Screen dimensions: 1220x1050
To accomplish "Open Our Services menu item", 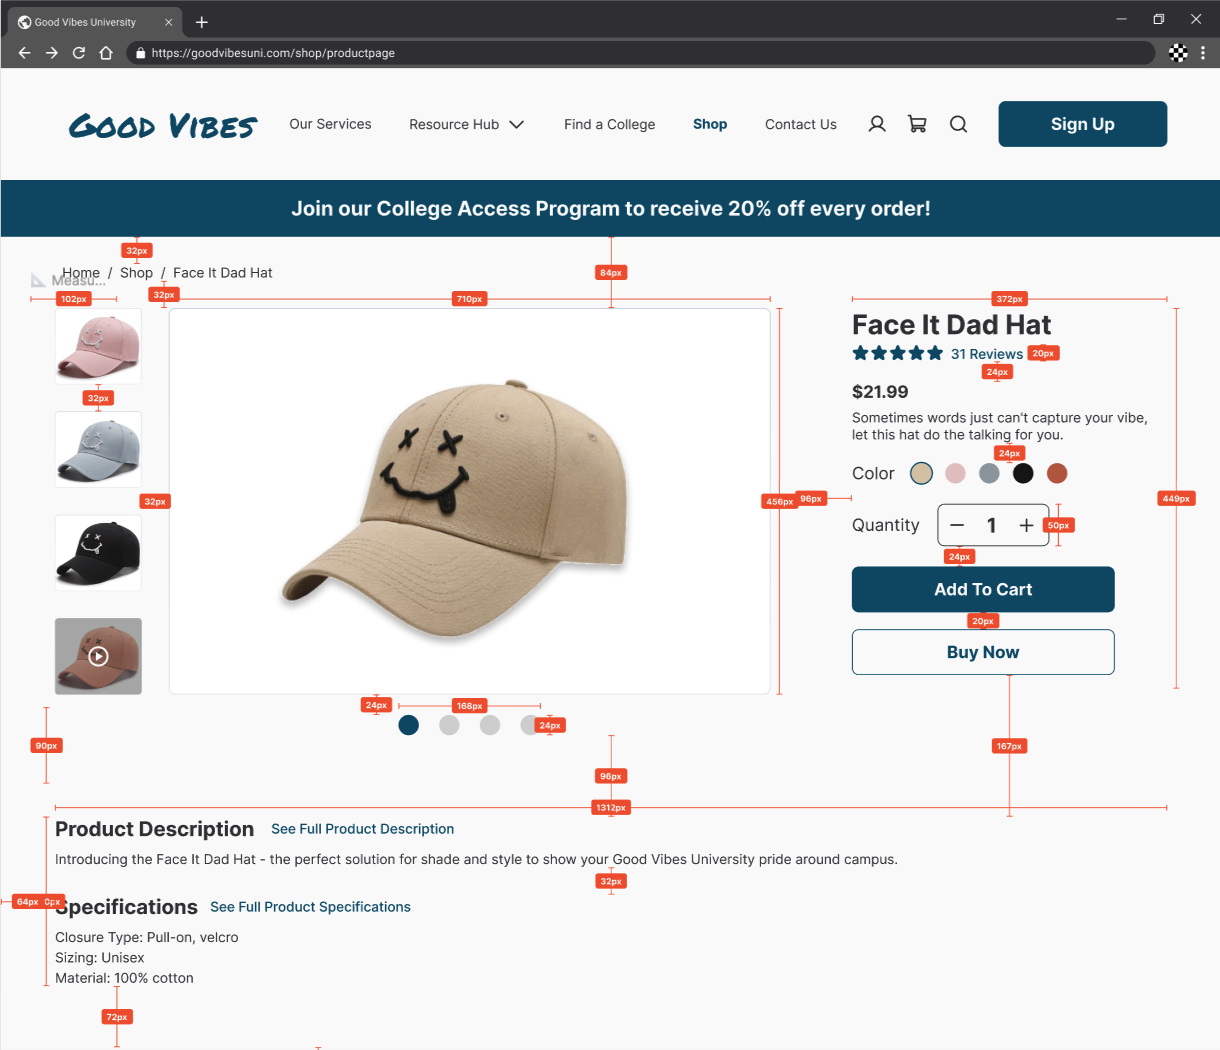I will 330,124.
